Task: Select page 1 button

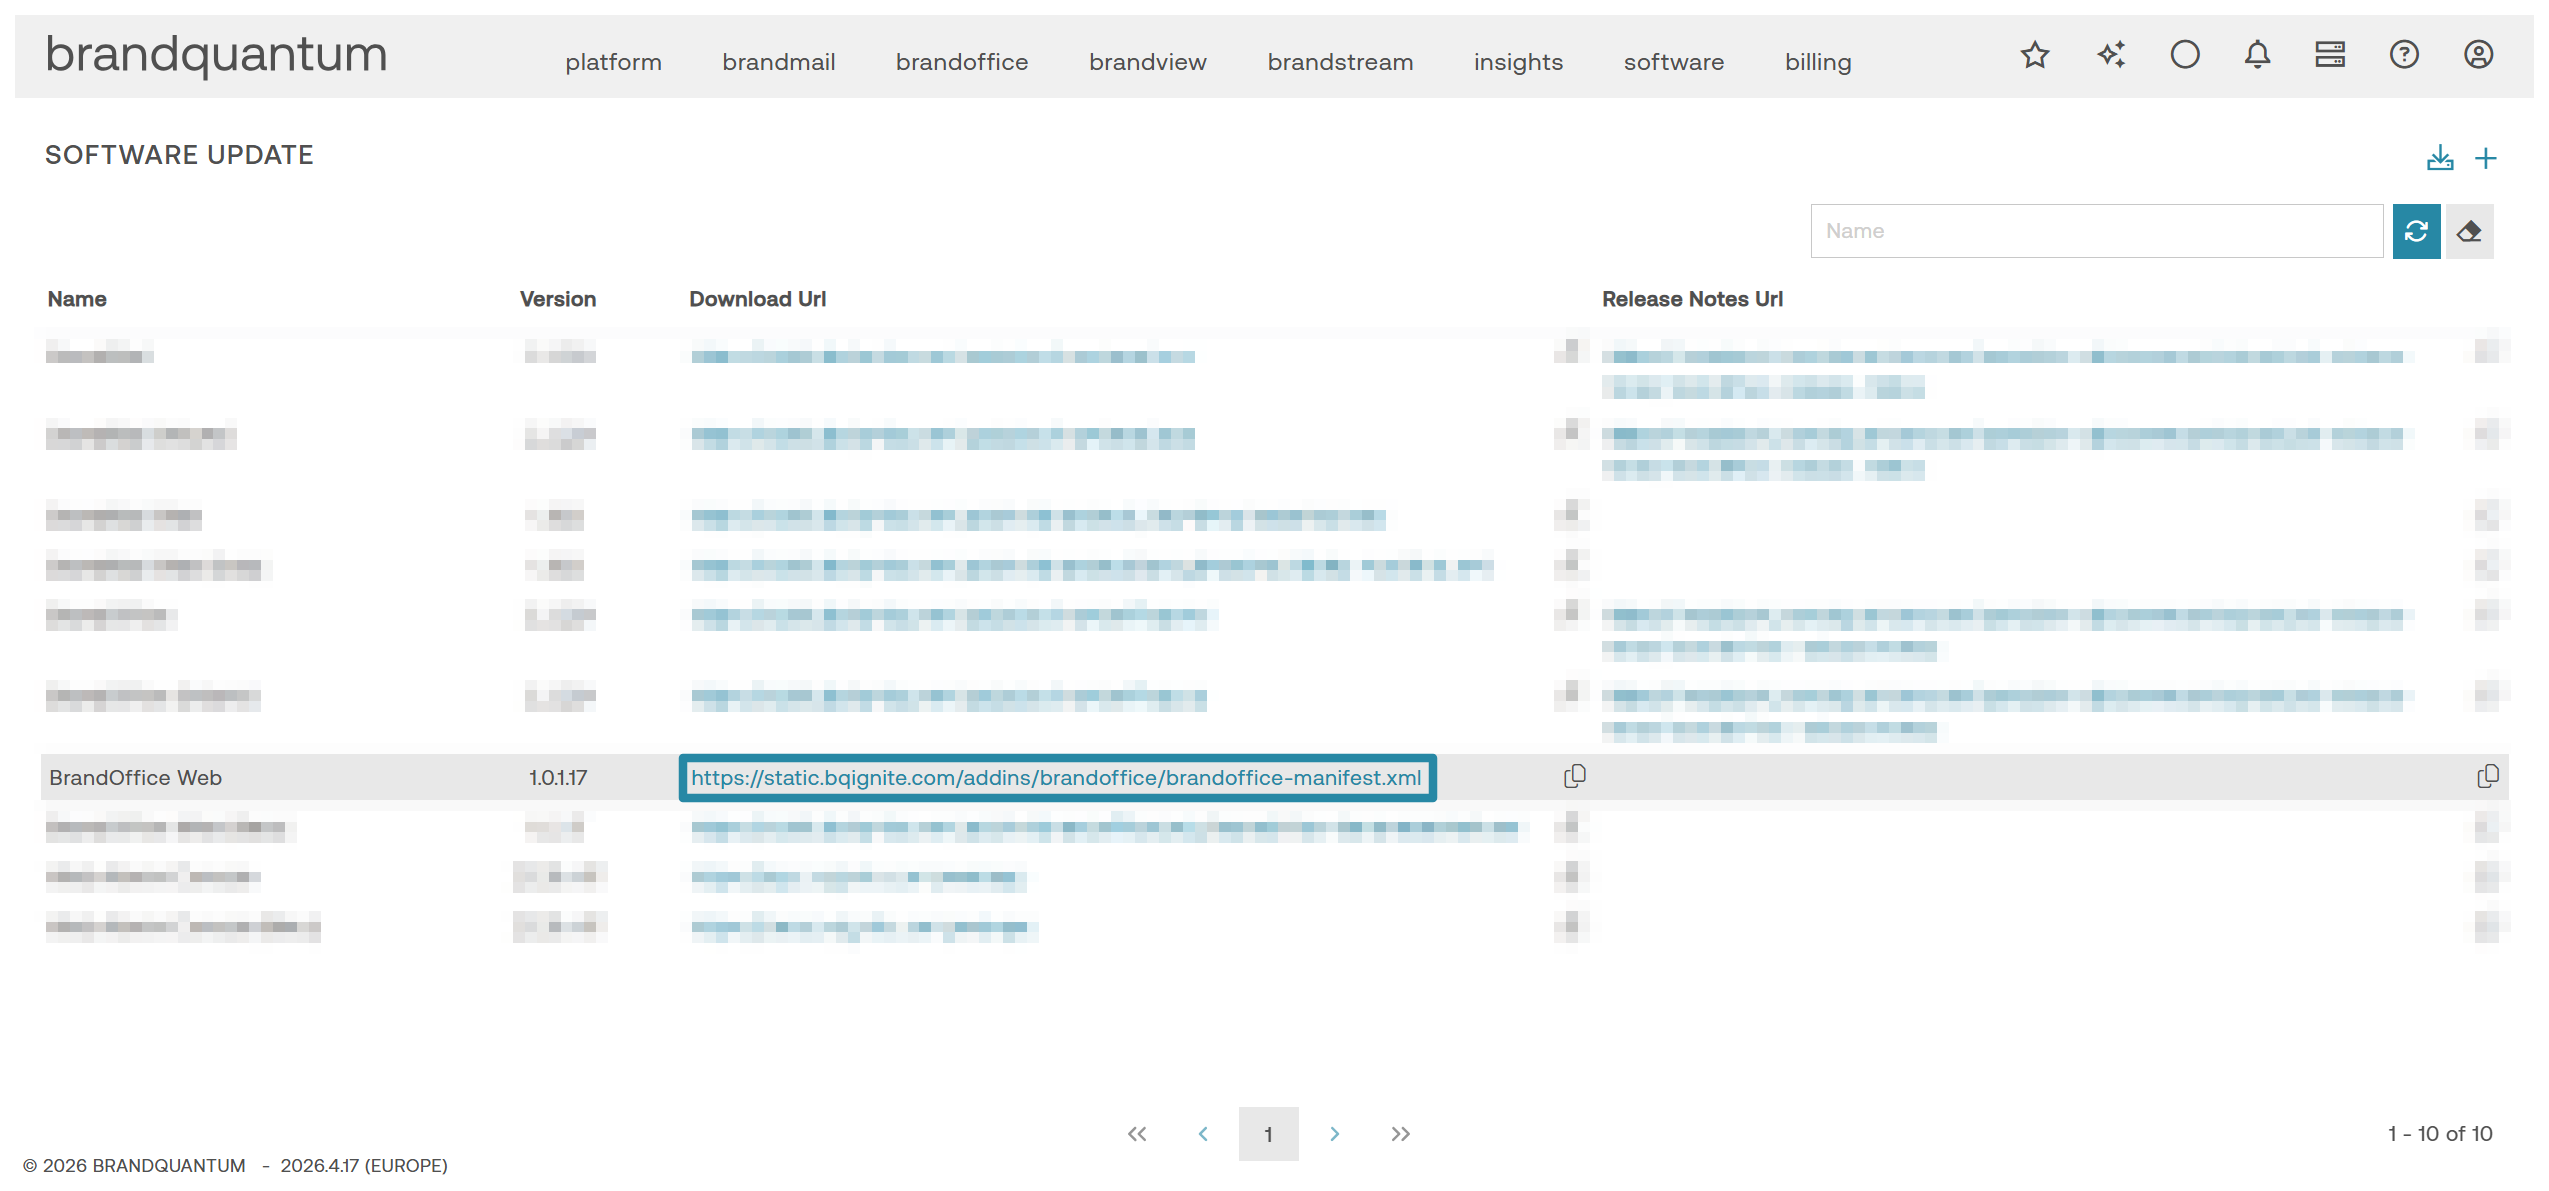Action: [1268, 1133]
